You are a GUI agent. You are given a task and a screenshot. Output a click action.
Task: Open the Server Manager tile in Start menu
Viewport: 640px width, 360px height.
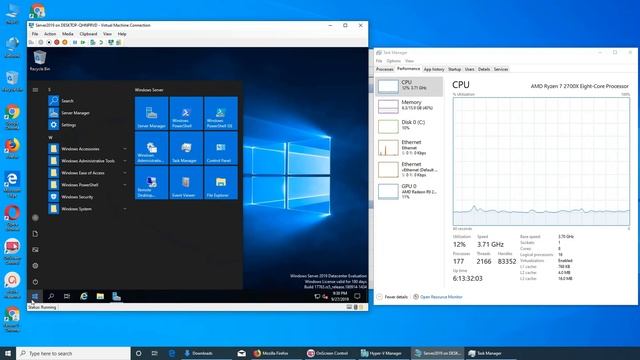151,113
